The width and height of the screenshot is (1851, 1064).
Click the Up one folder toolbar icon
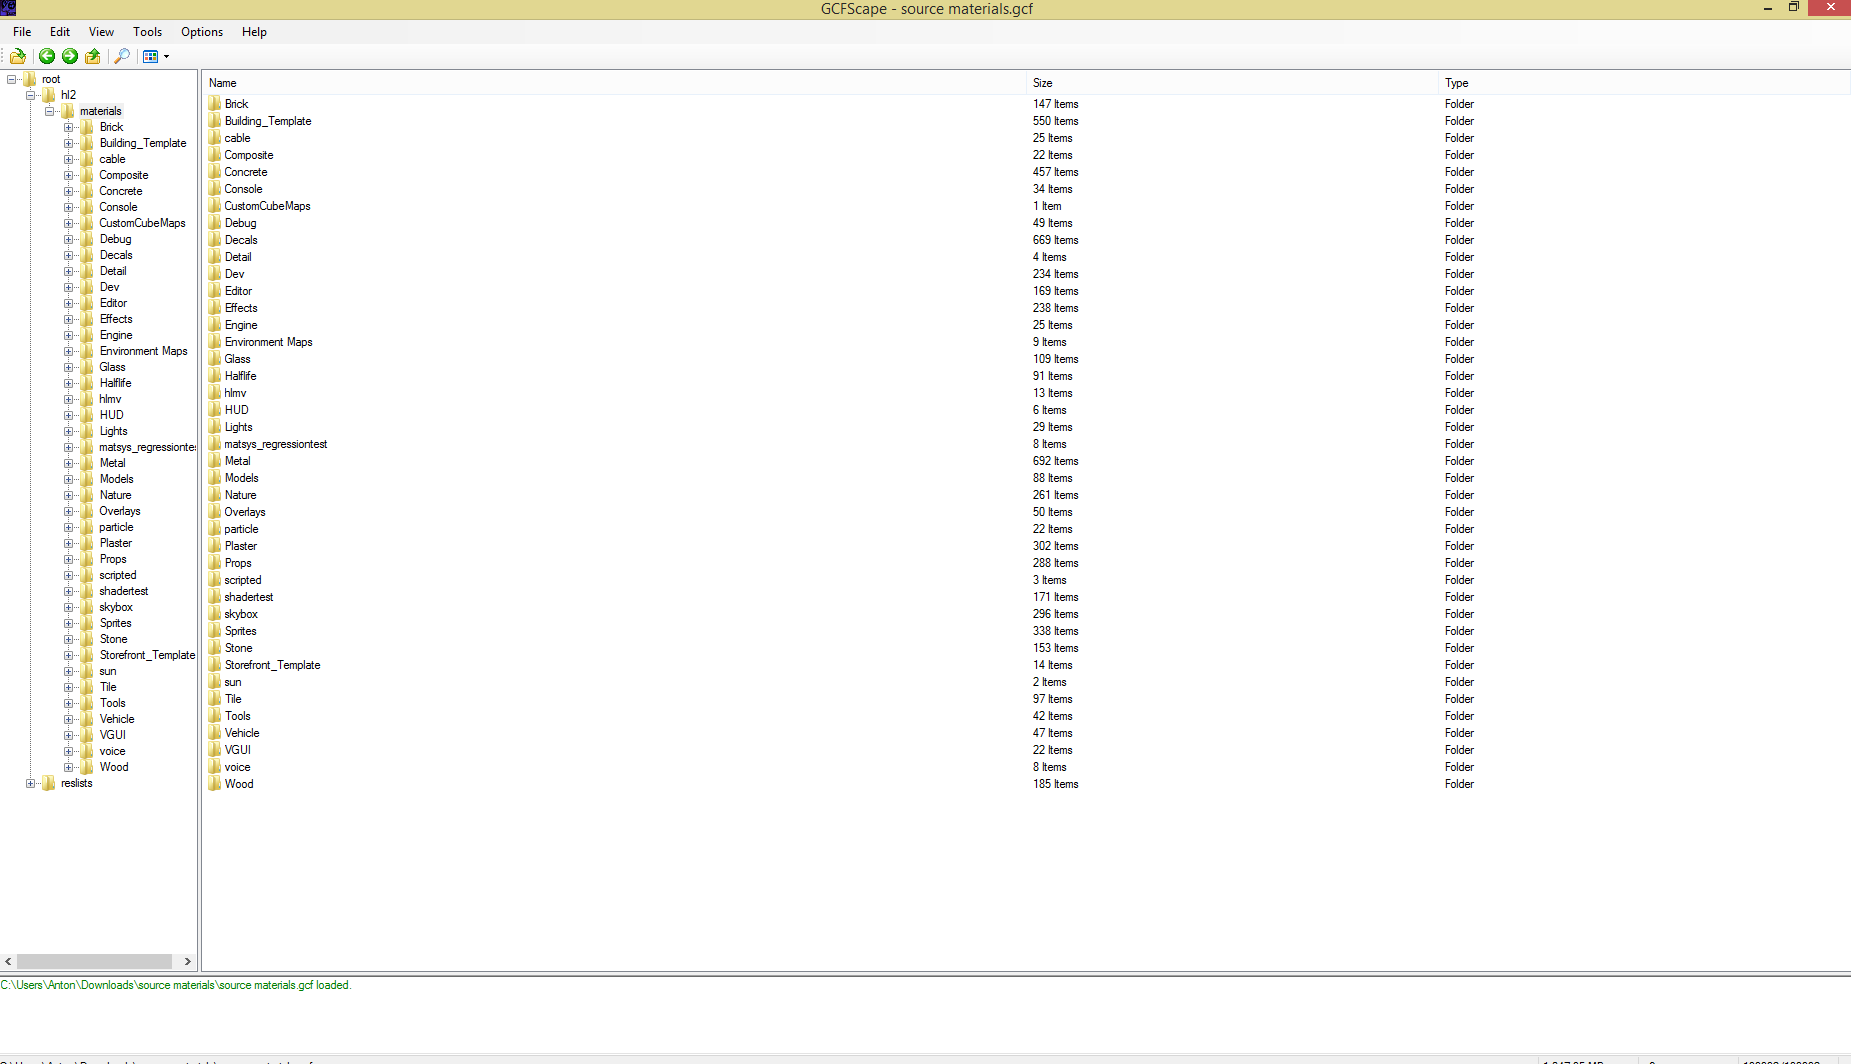(93, 56)
